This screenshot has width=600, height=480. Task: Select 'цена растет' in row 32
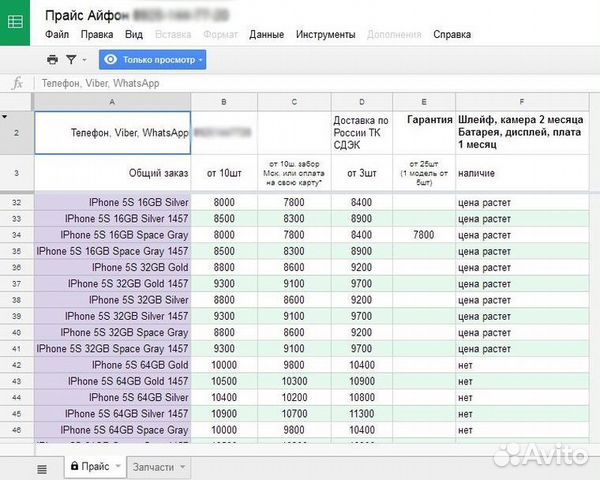point(522,202)
